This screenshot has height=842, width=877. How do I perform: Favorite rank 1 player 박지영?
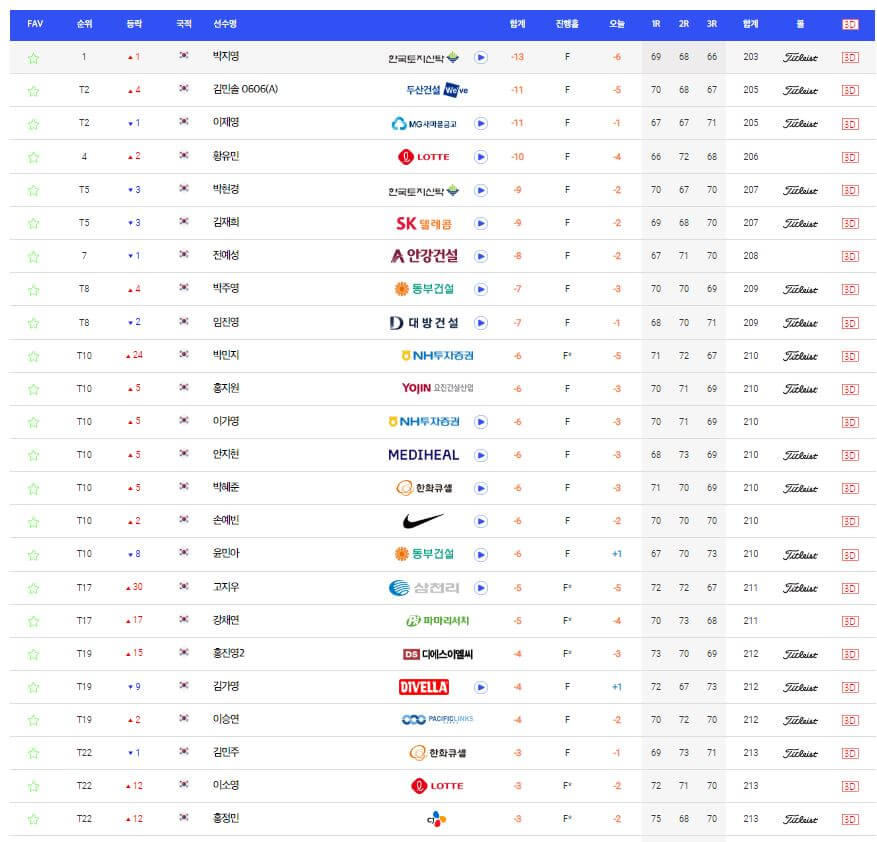click(34, 58)
